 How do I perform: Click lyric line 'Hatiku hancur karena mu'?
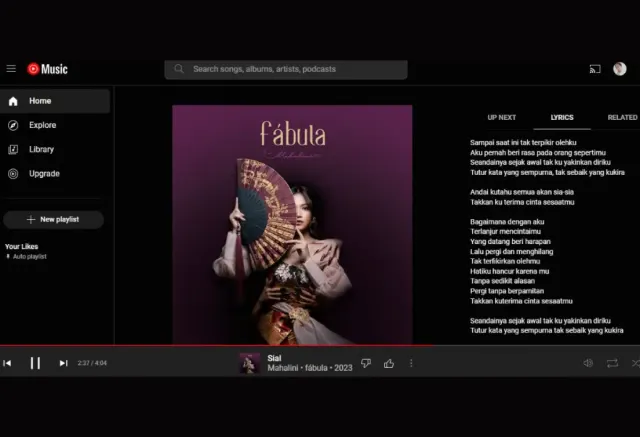point(509,271)
